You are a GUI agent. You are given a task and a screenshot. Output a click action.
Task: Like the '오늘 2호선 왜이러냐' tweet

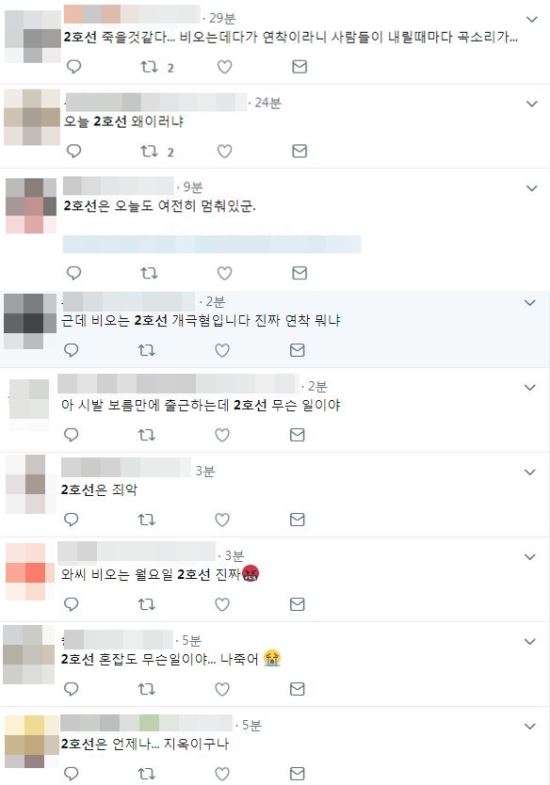coord(225,151)
